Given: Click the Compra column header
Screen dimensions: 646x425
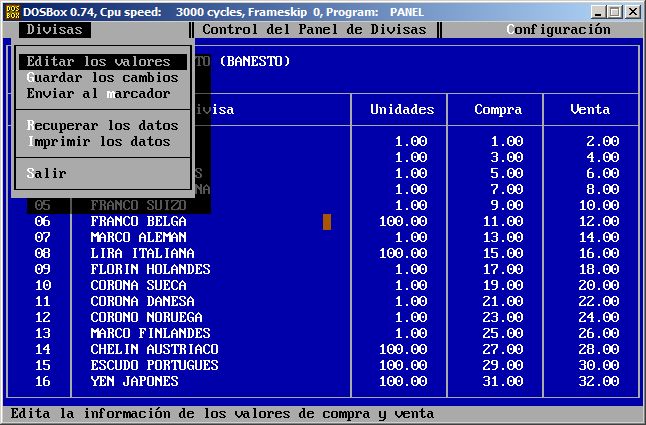Looking at the screenshot, I should [x=498, y=110].
